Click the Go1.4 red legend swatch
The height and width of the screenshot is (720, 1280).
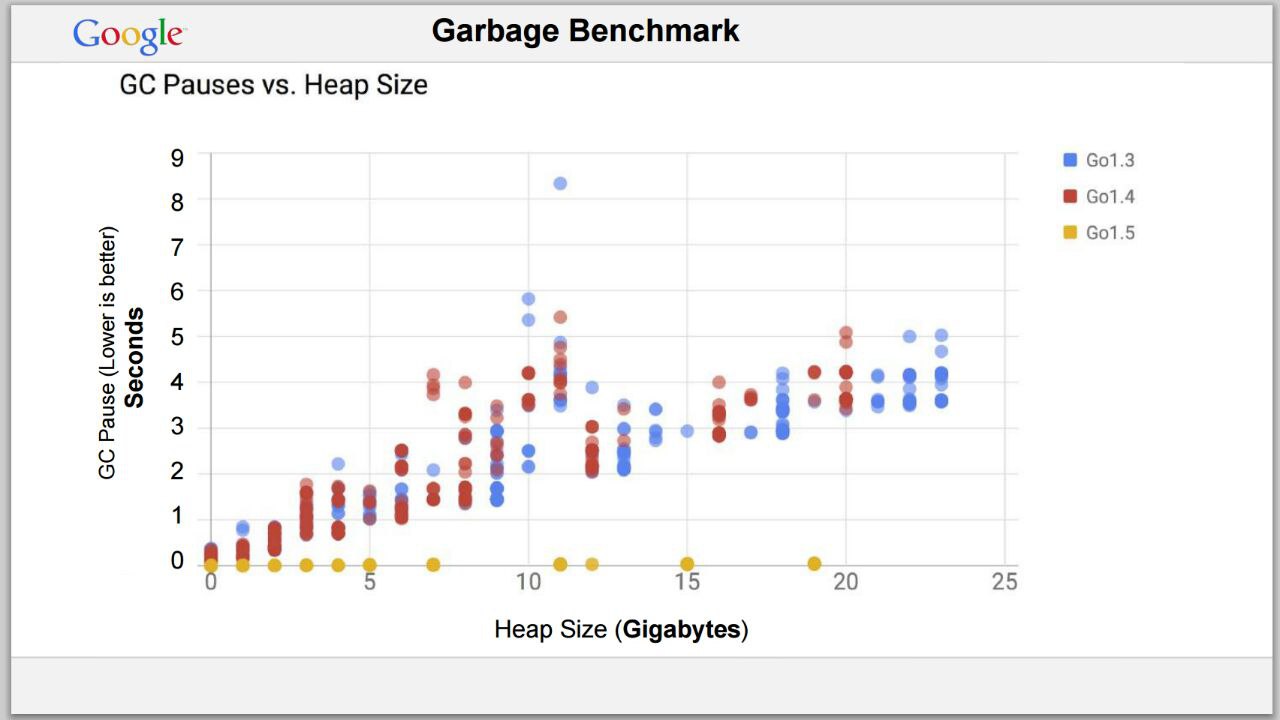click(1070, 196)
